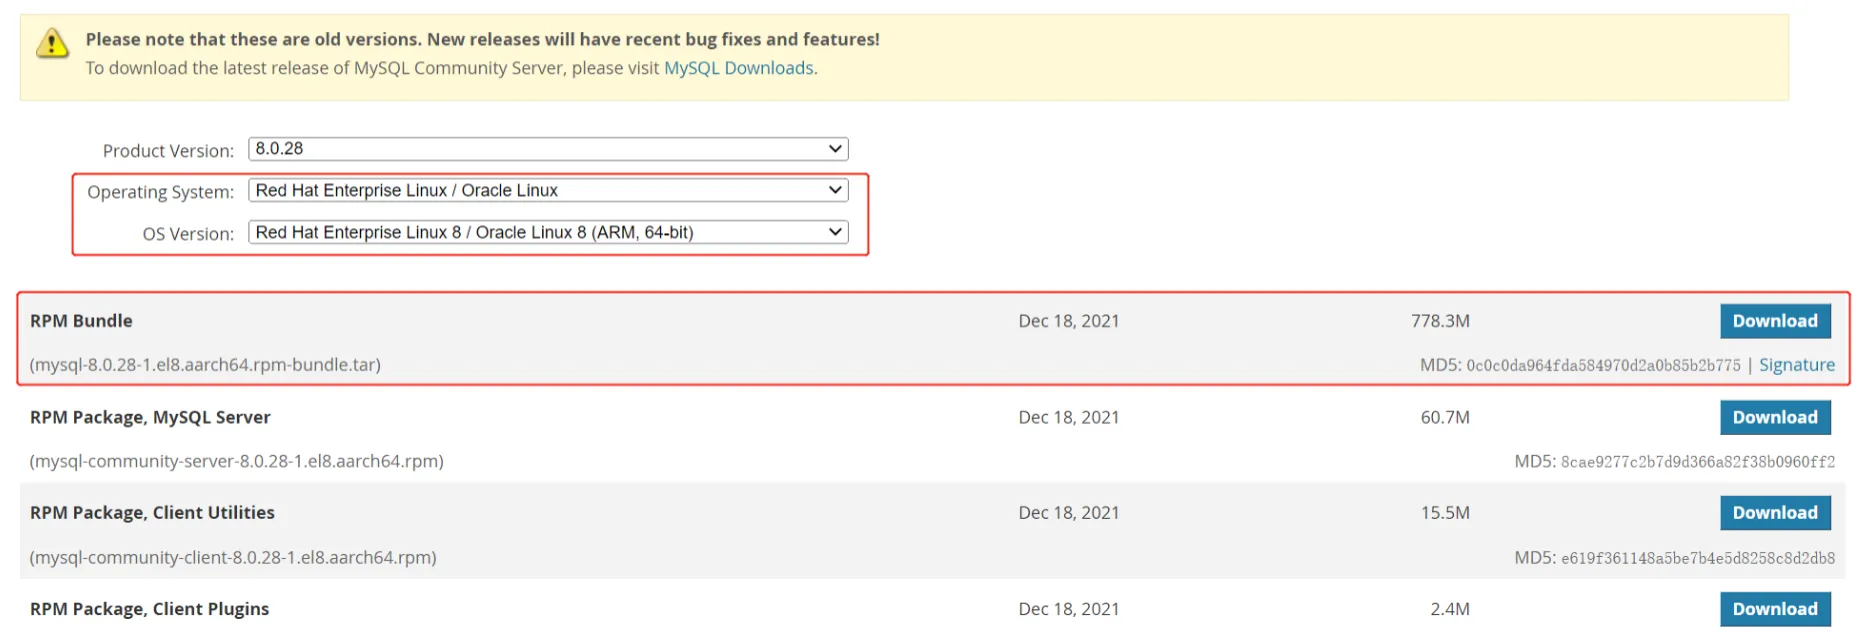The image size is (1862, 639).
Task: Open the OS Version dropdown
Action: 547,233
